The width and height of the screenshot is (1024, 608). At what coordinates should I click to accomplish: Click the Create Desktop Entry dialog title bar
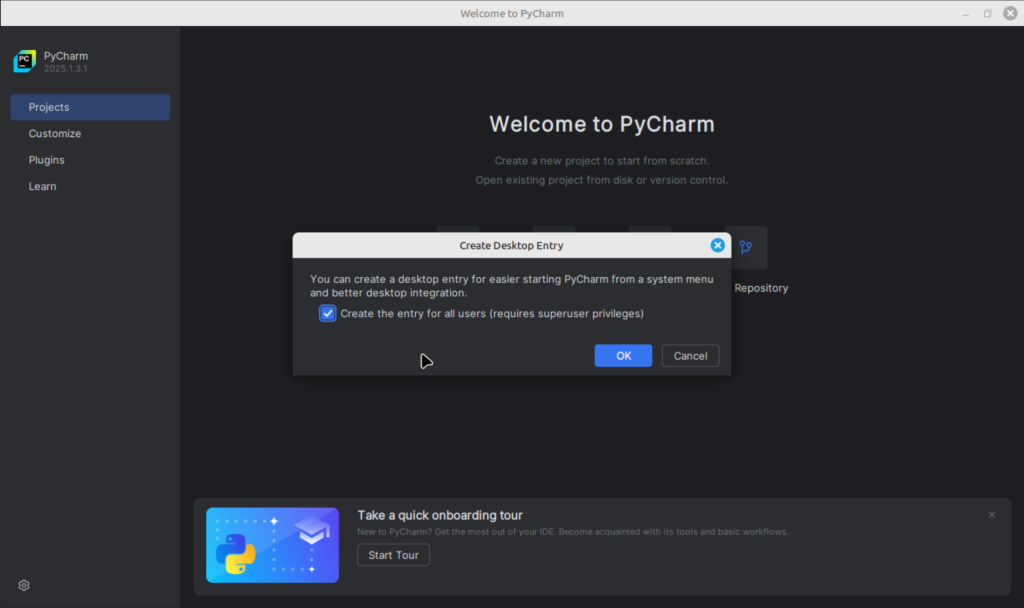pyautogui.click(x=510, y=245)
